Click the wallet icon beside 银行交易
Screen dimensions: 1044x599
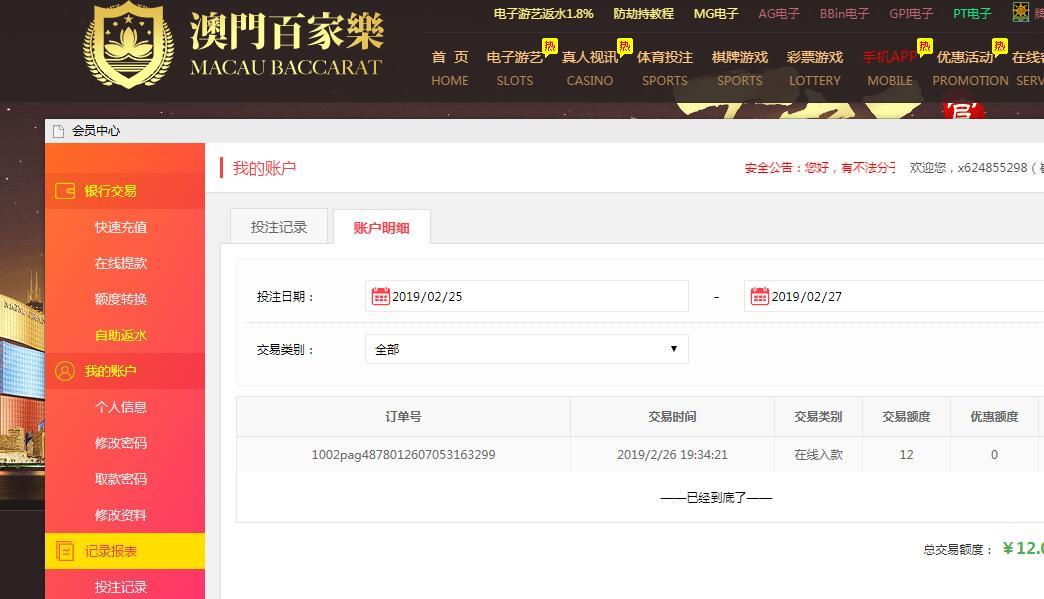pyautogui.click(x=65, y=191)
